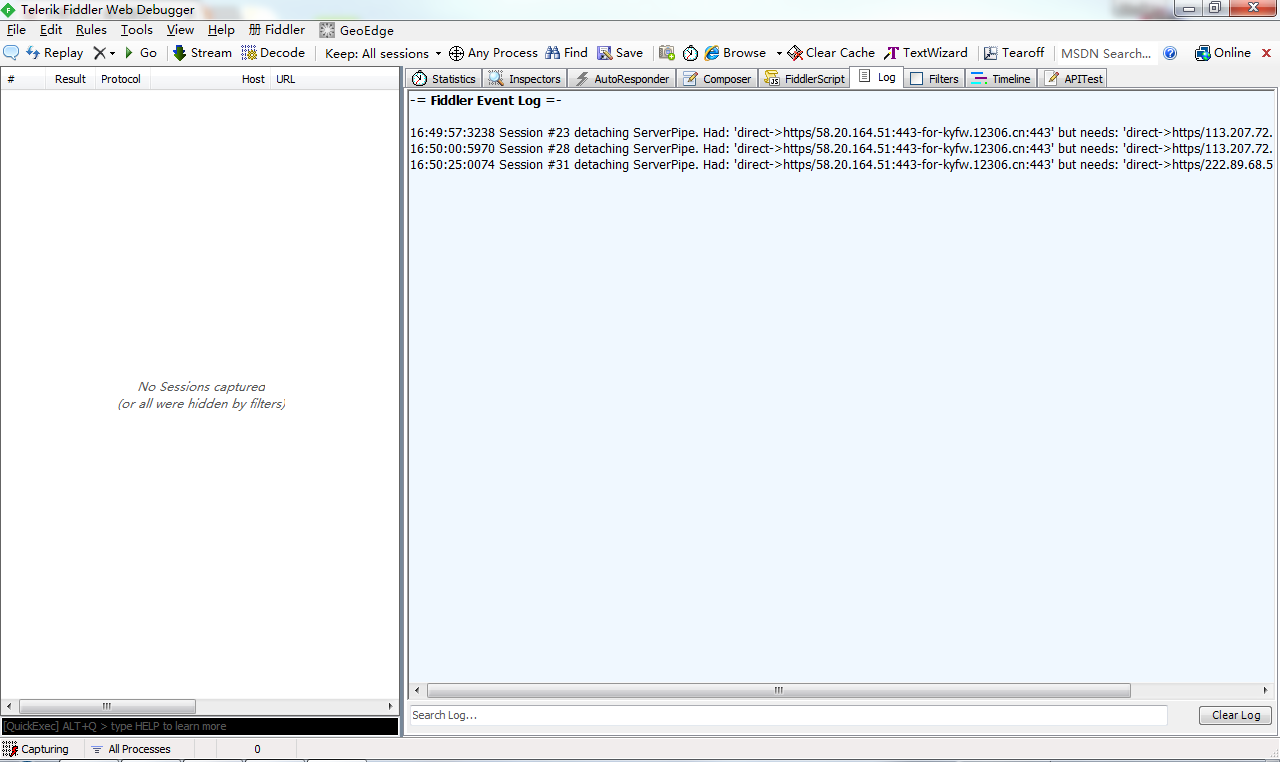This screenshot has width=1280, height=762.
Task: Click the Session #23 log entry
Action: (x=841, y=132)
